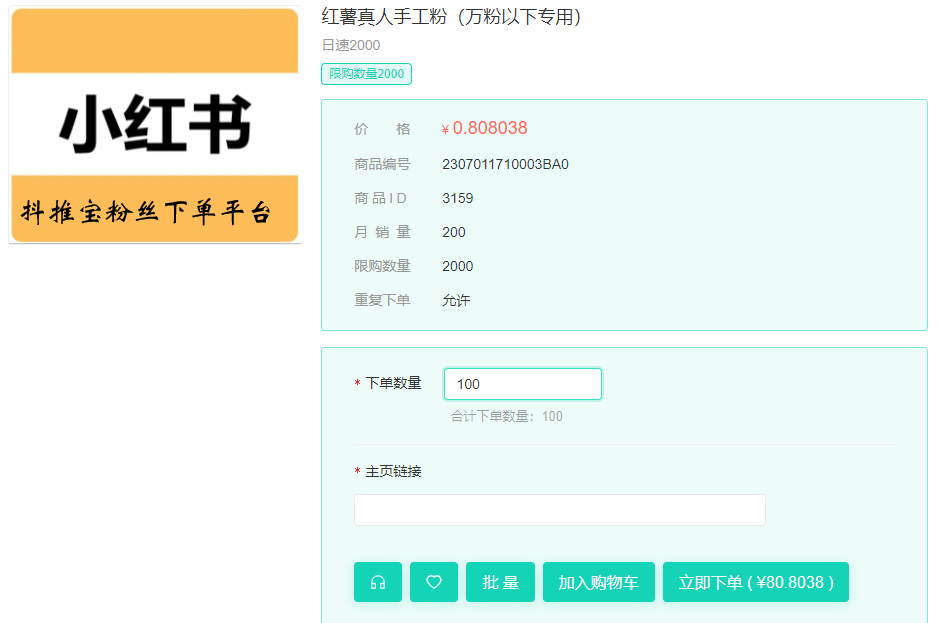Click the 商品编号 label
944x623 pixels.
(x=382, y=164)
